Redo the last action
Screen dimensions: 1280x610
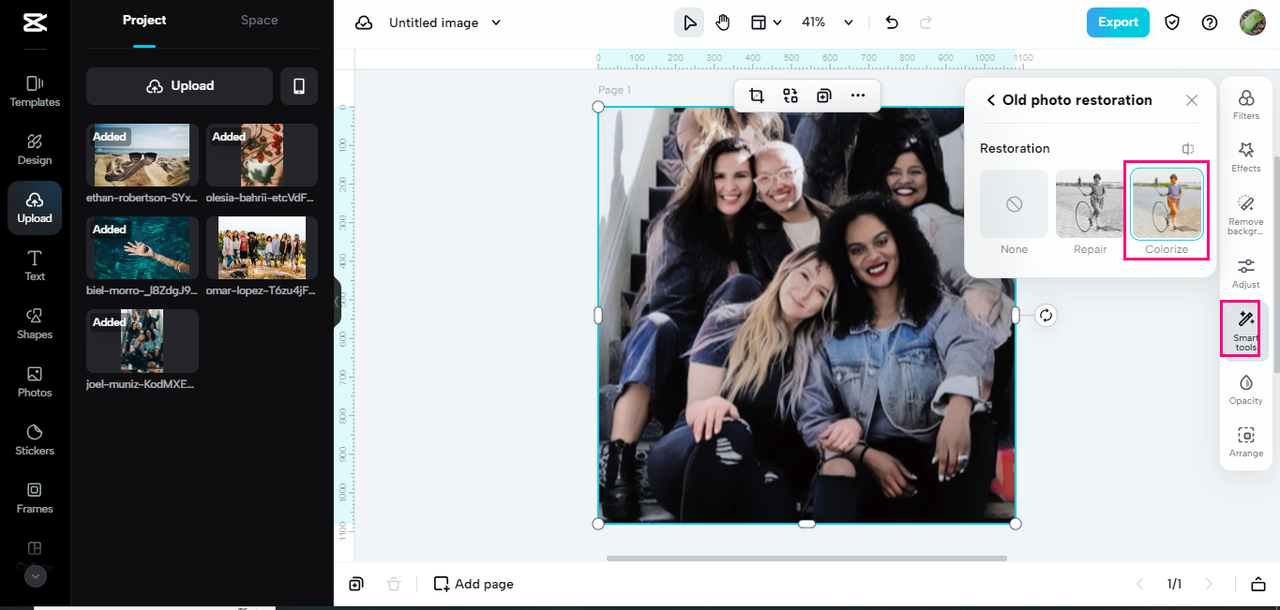(x=925, y=22)
